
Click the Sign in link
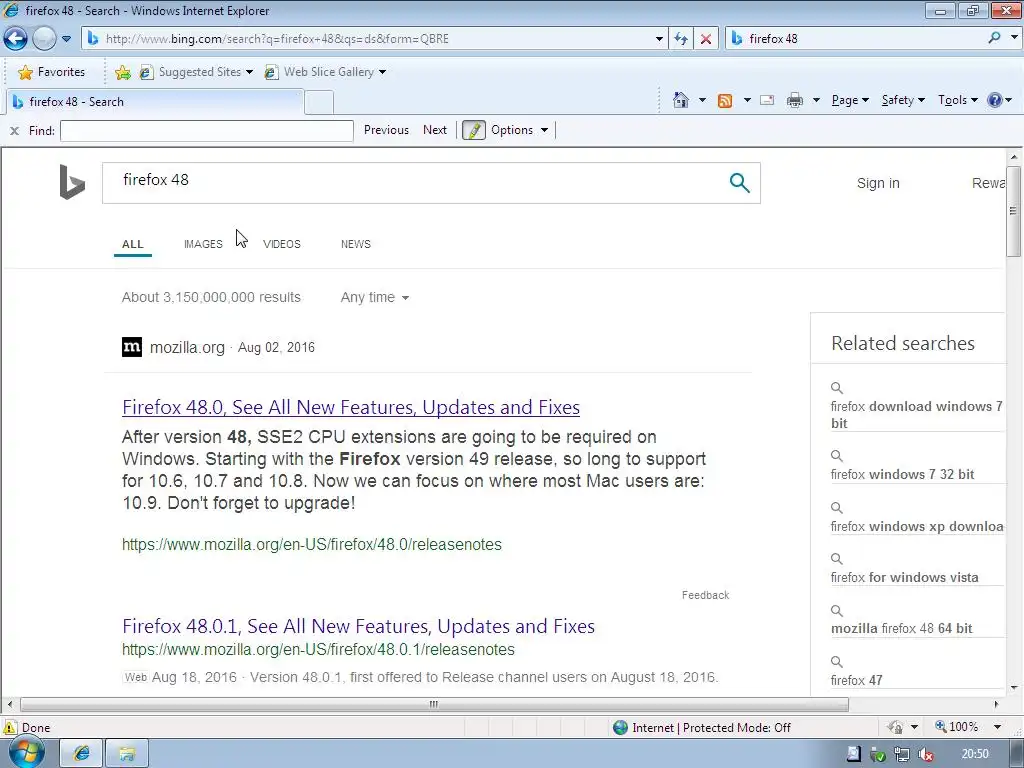coord(878,184)
